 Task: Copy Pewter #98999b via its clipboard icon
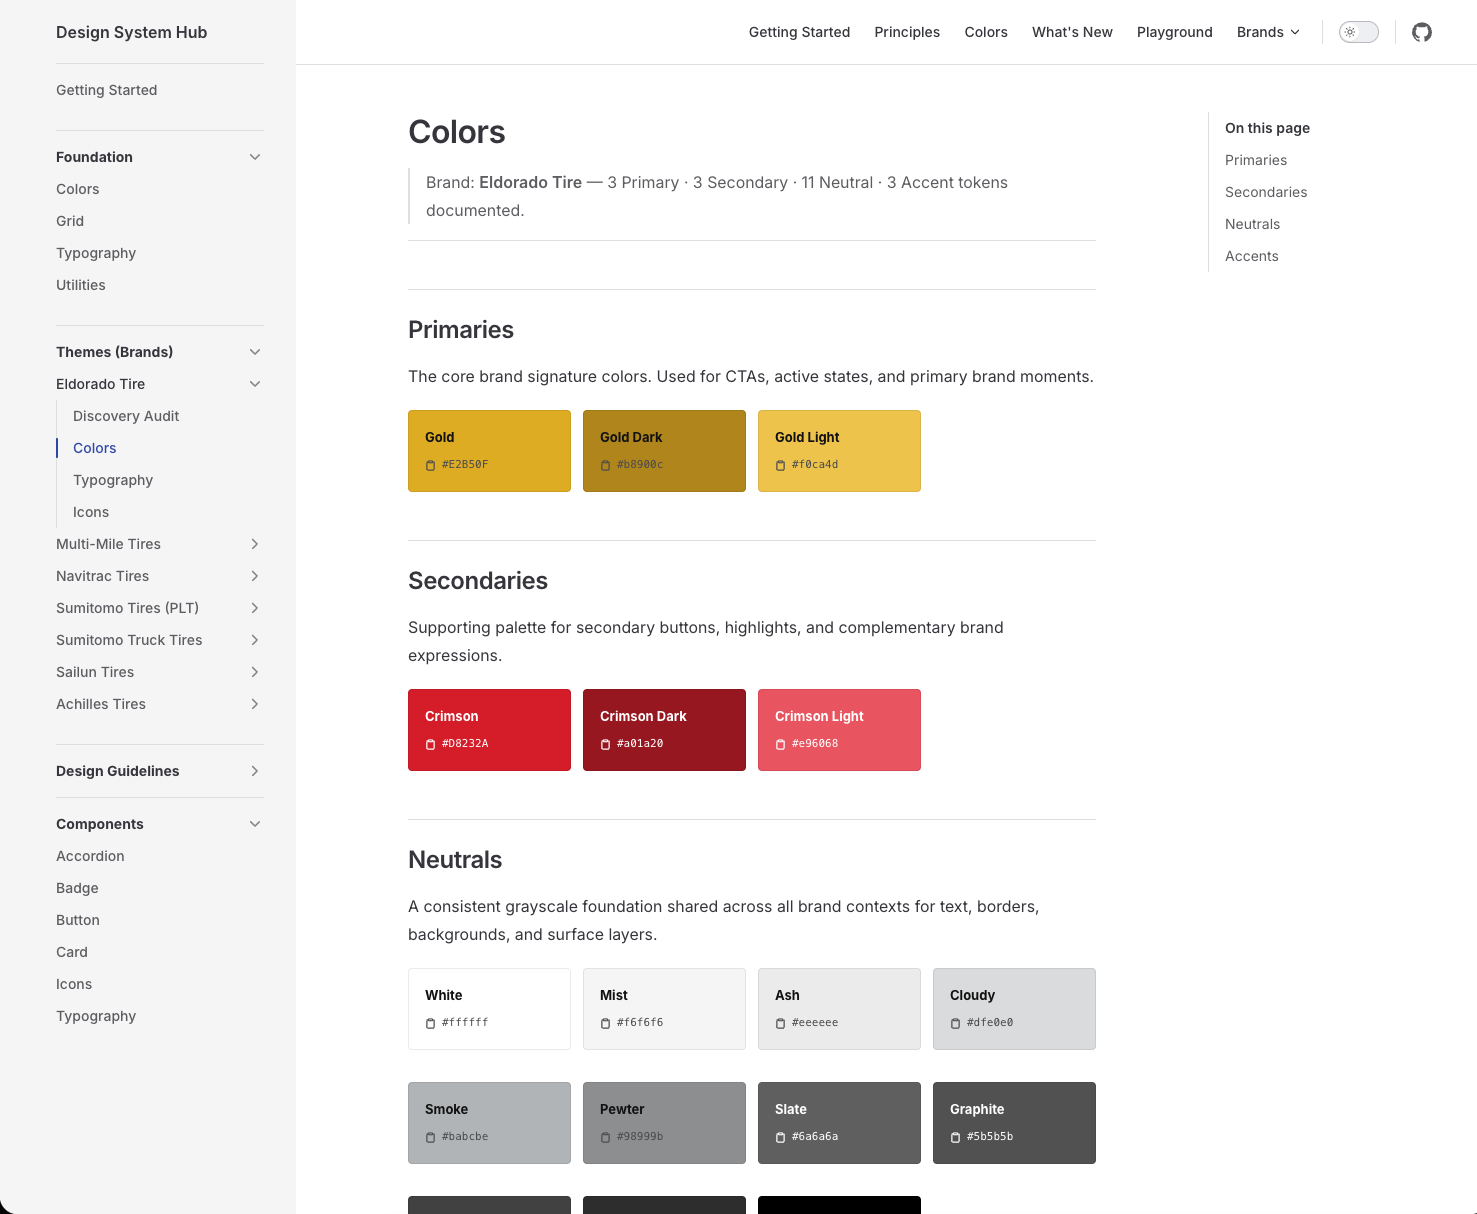[x=606, y=1137]
